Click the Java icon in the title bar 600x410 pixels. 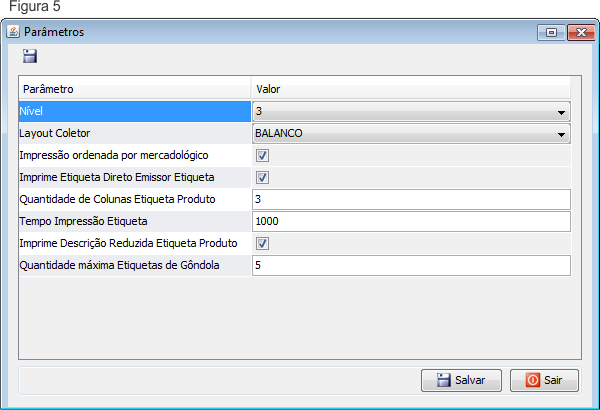13,32
